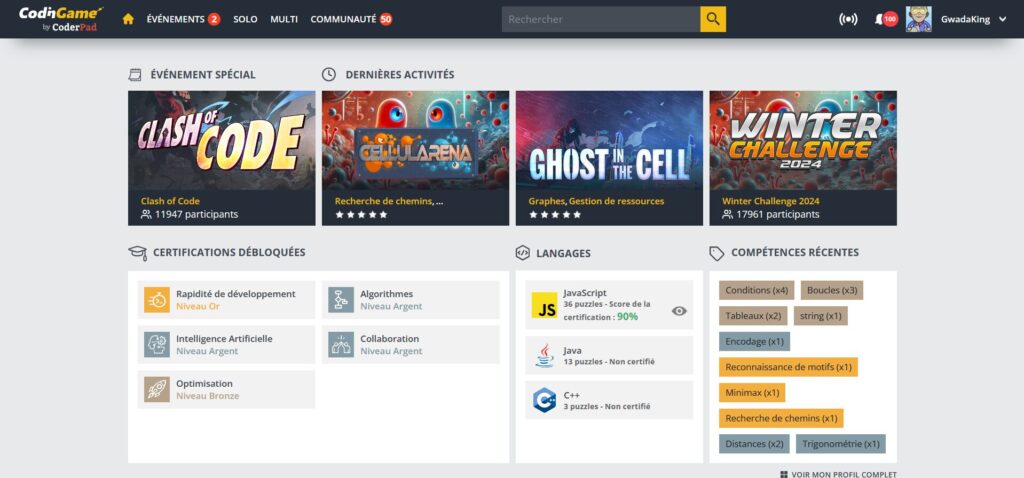The width and height of the screenshot is (1024, 478).
Task: Click the 90% JavaScript certification score
Action: [628, 316]
